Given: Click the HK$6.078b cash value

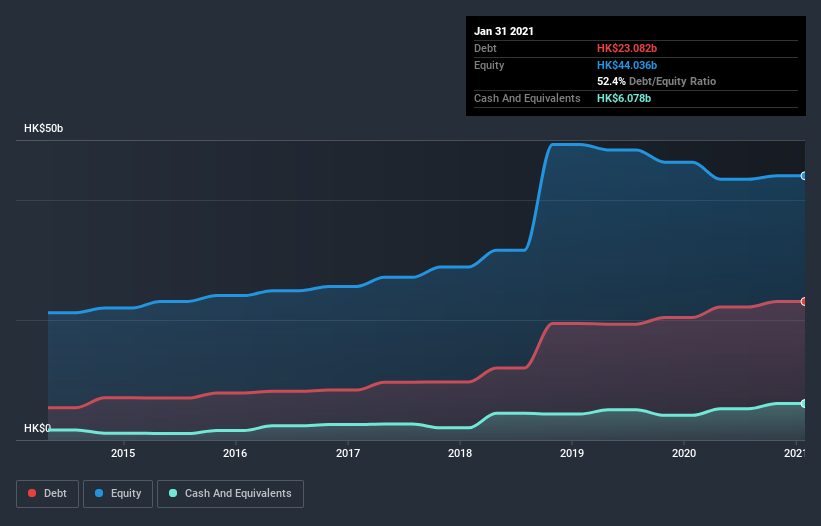Looking at the screenshot, I should point(624,98).
